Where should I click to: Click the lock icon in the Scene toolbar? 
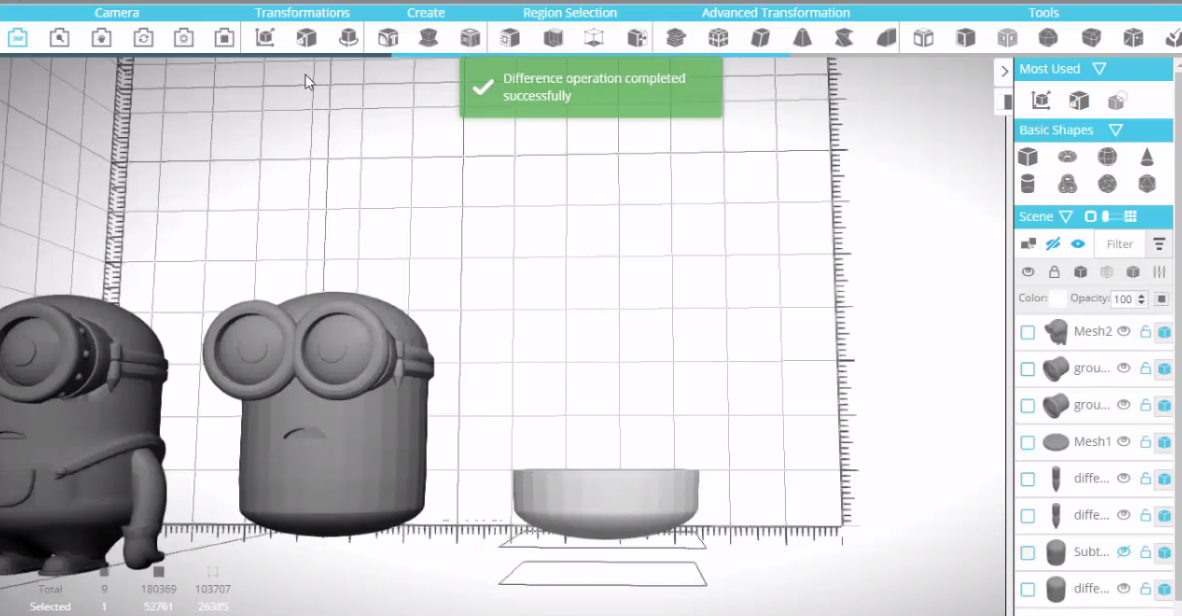tap(1054, 272)
